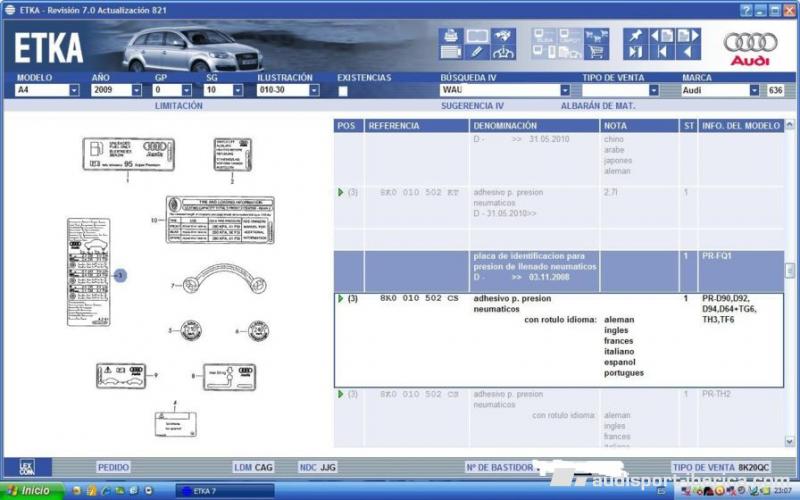
Task: Select highlighted callout 3 in the illustration
Action: click(x=120, y=276)
